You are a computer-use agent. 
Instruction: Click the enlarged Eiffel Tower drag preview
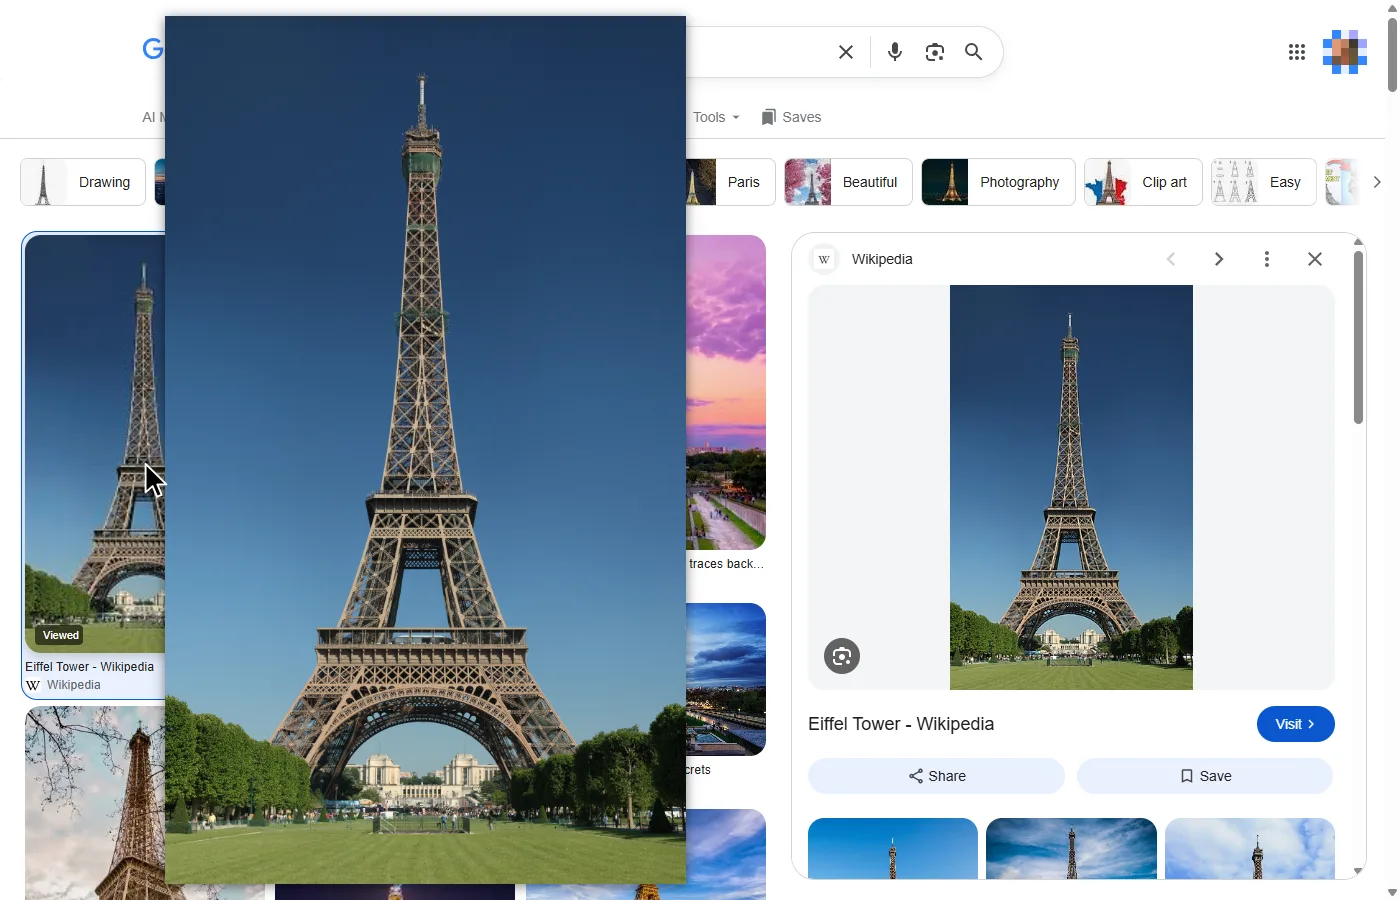point(425,450)
